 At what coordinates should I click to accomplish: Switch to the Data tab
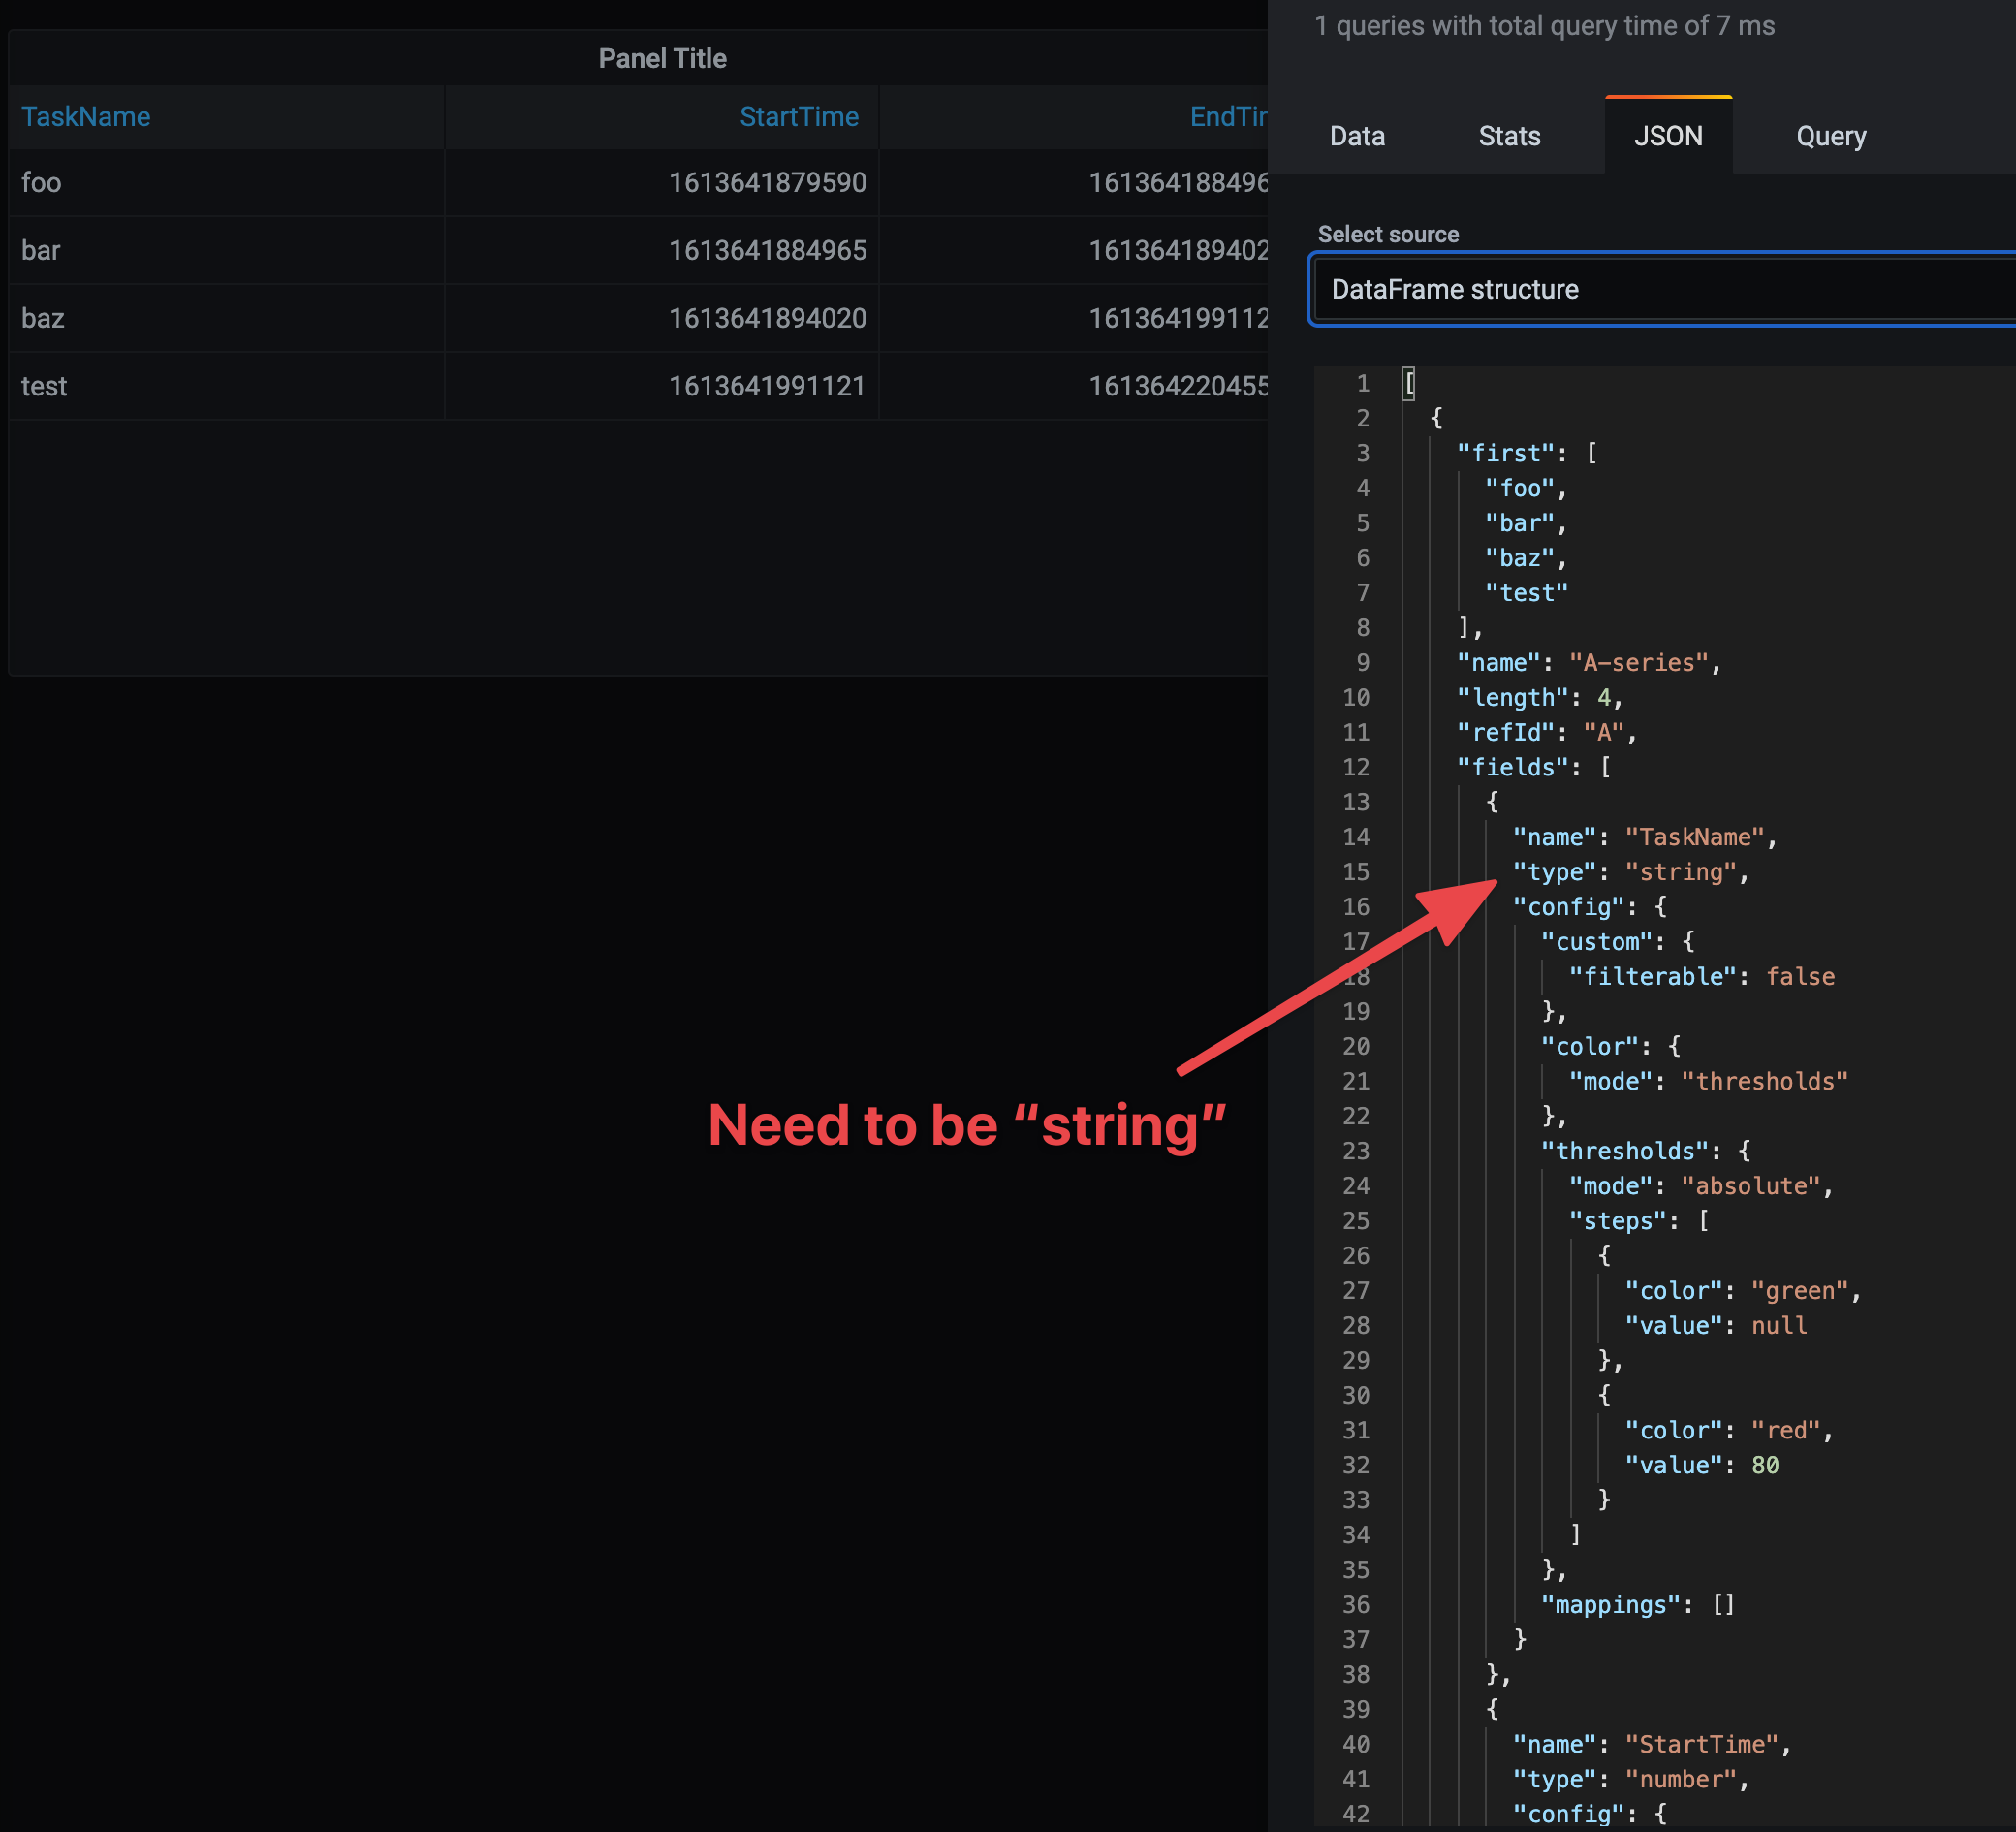1357,135
